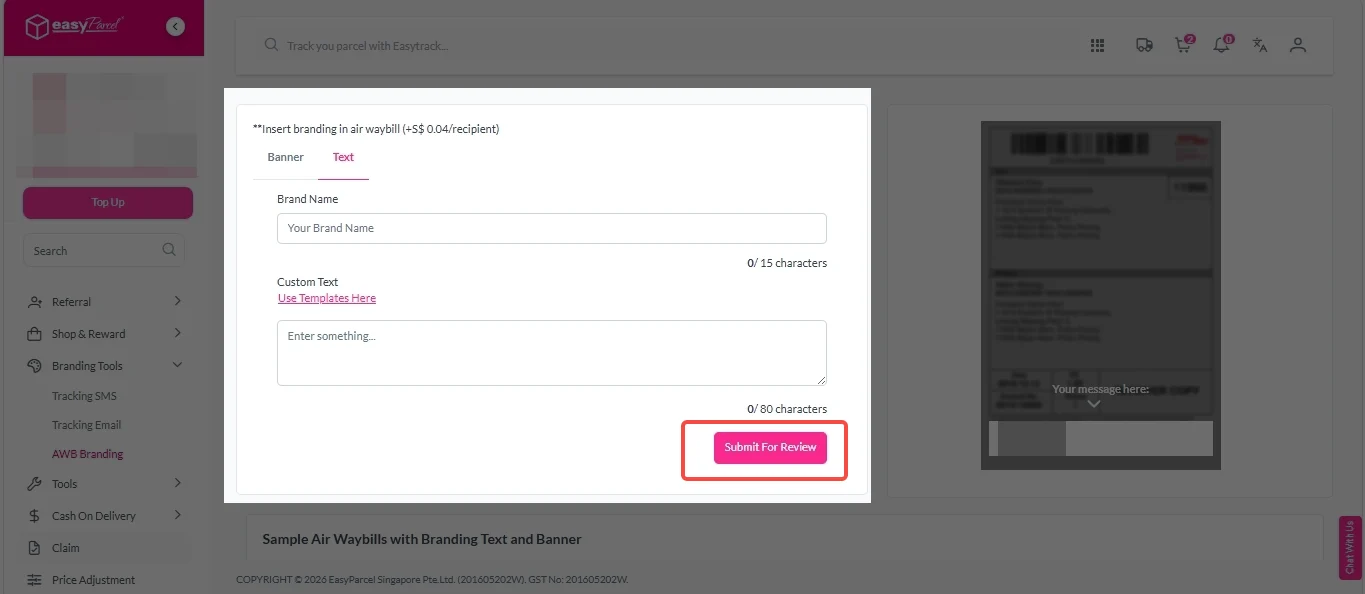Collapse sidebar with the arrow button
The width and height of the screenshot is (1365, 594).
(176, 27)
